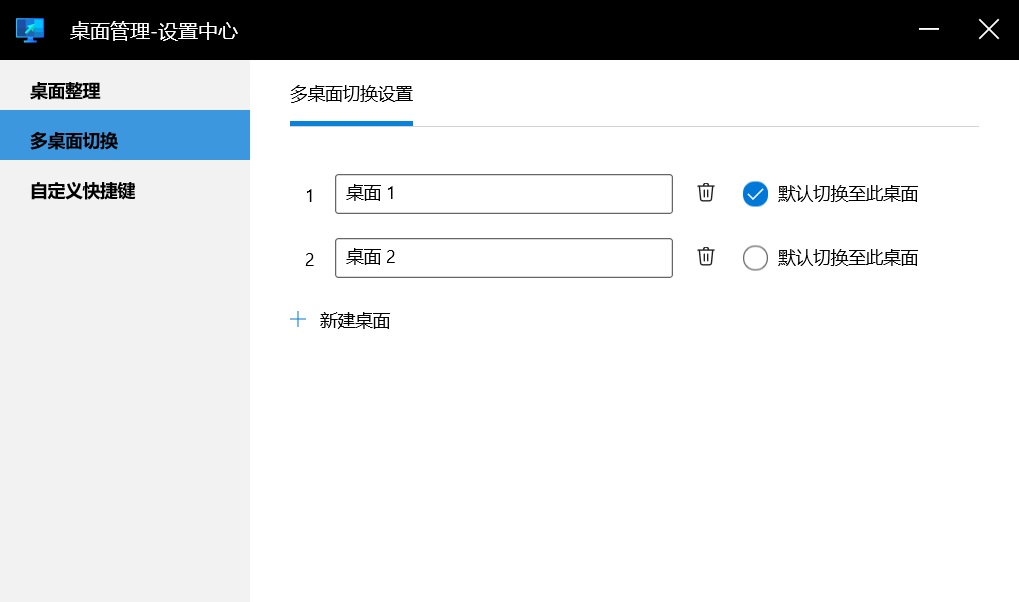1019x602 pixels.
Task: Click the plus icon beside 新建桌面
Action: (x=298, y=320)
